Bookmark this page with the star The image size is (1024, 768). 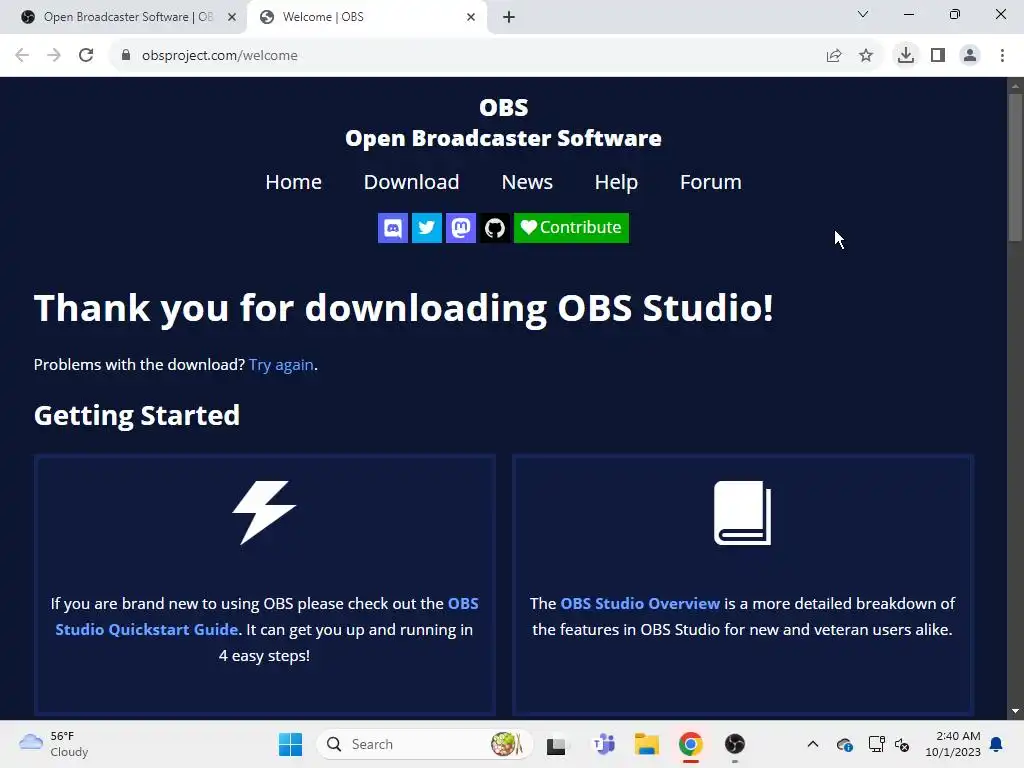pyautogui.click(x=866, y=56)
